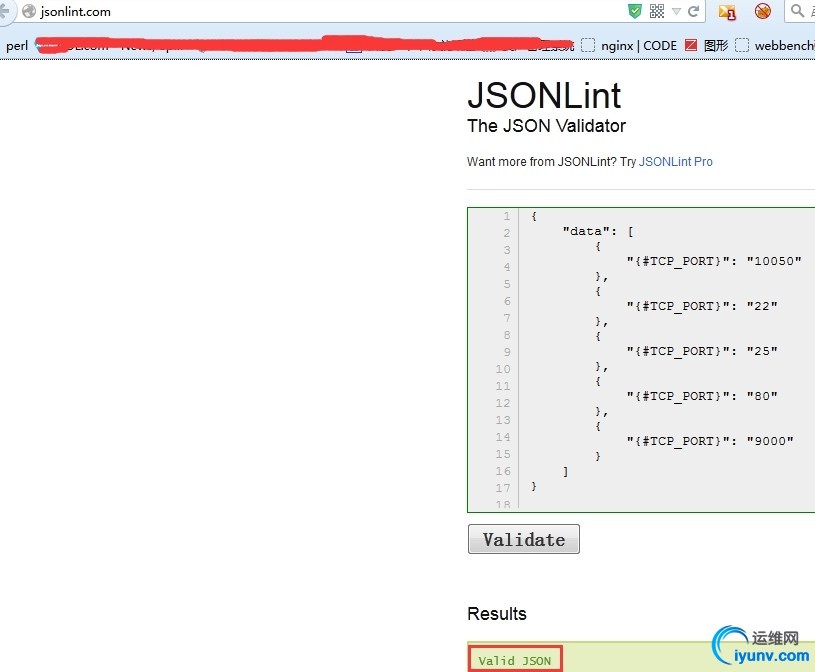The image size is (815, 672).
Task: Open the nginx | CODE bookmark
Action: tap(629, 46)
